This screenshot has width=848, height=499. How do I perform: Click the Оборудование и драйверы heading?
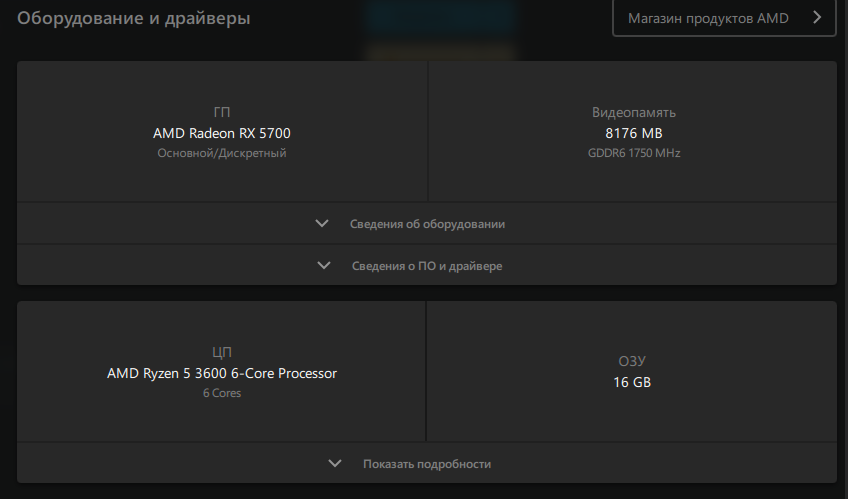[x=134, y=18]
